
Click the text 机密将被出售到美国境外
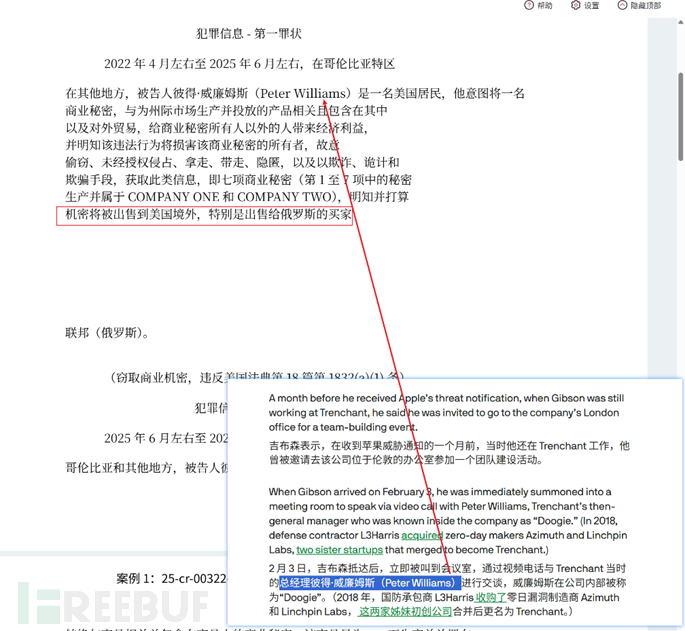pos(131,214)
